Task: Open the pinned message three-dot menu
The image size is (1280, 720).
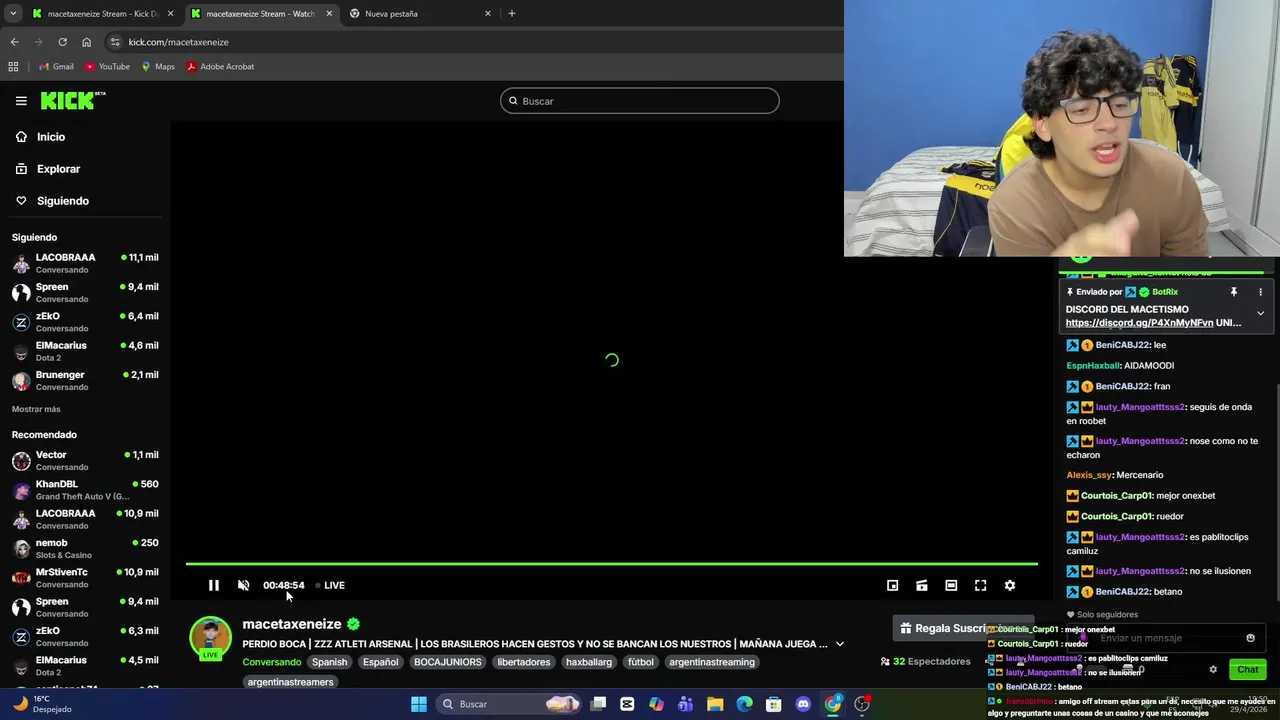Action: tap(1260, 292)
